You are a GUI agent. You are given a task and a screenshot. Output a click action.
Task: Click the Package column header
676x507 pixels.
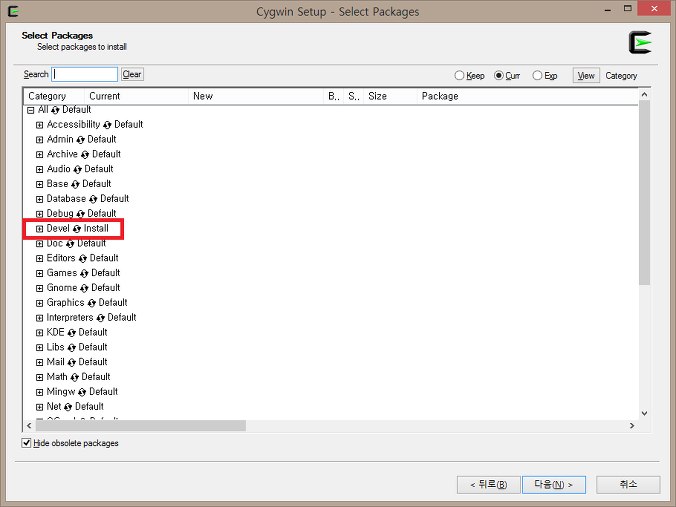[x=527, y=96]
